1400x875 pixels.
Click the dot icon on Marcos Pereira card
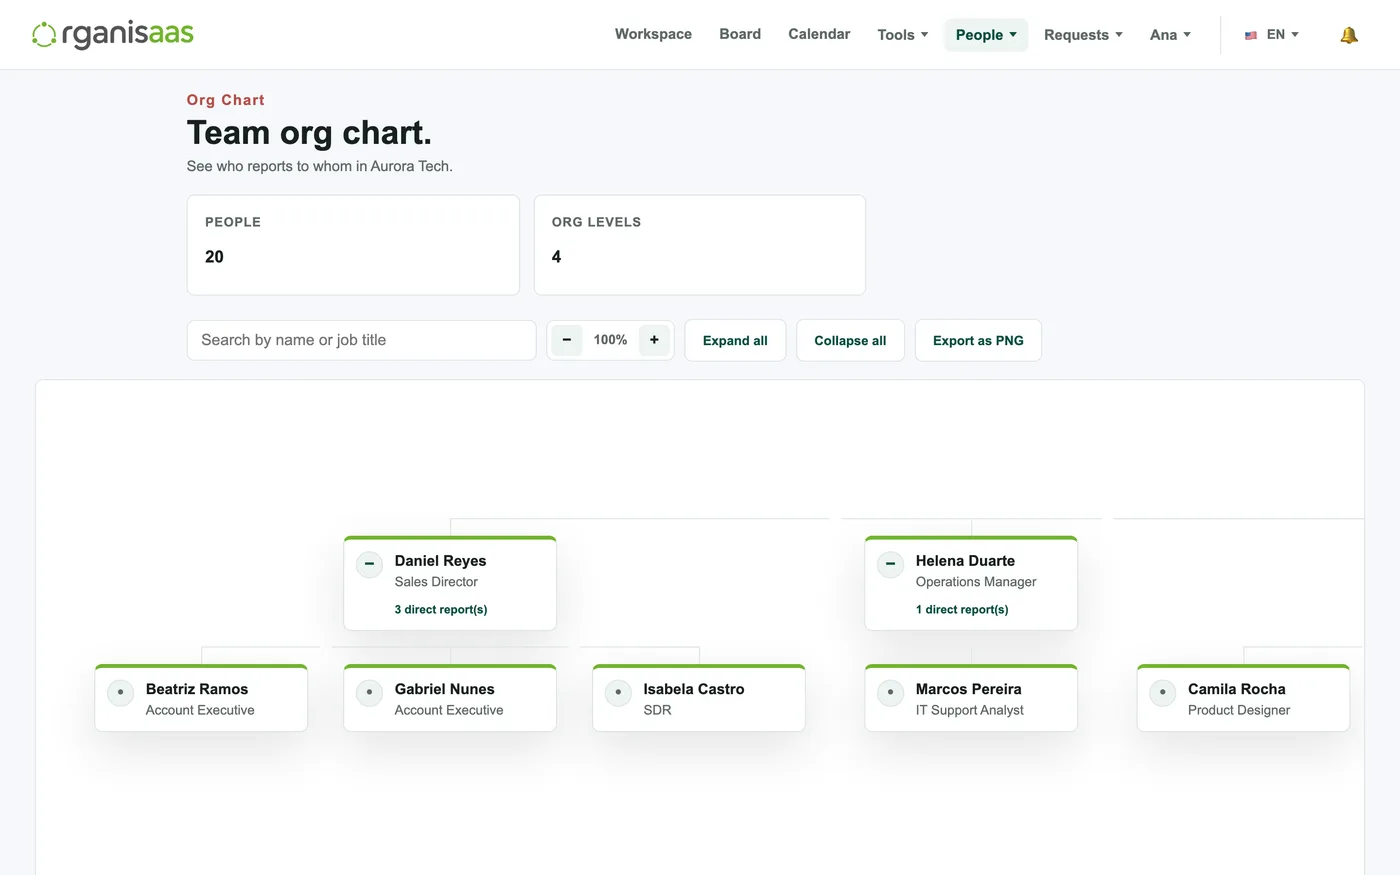coord(890,692)
